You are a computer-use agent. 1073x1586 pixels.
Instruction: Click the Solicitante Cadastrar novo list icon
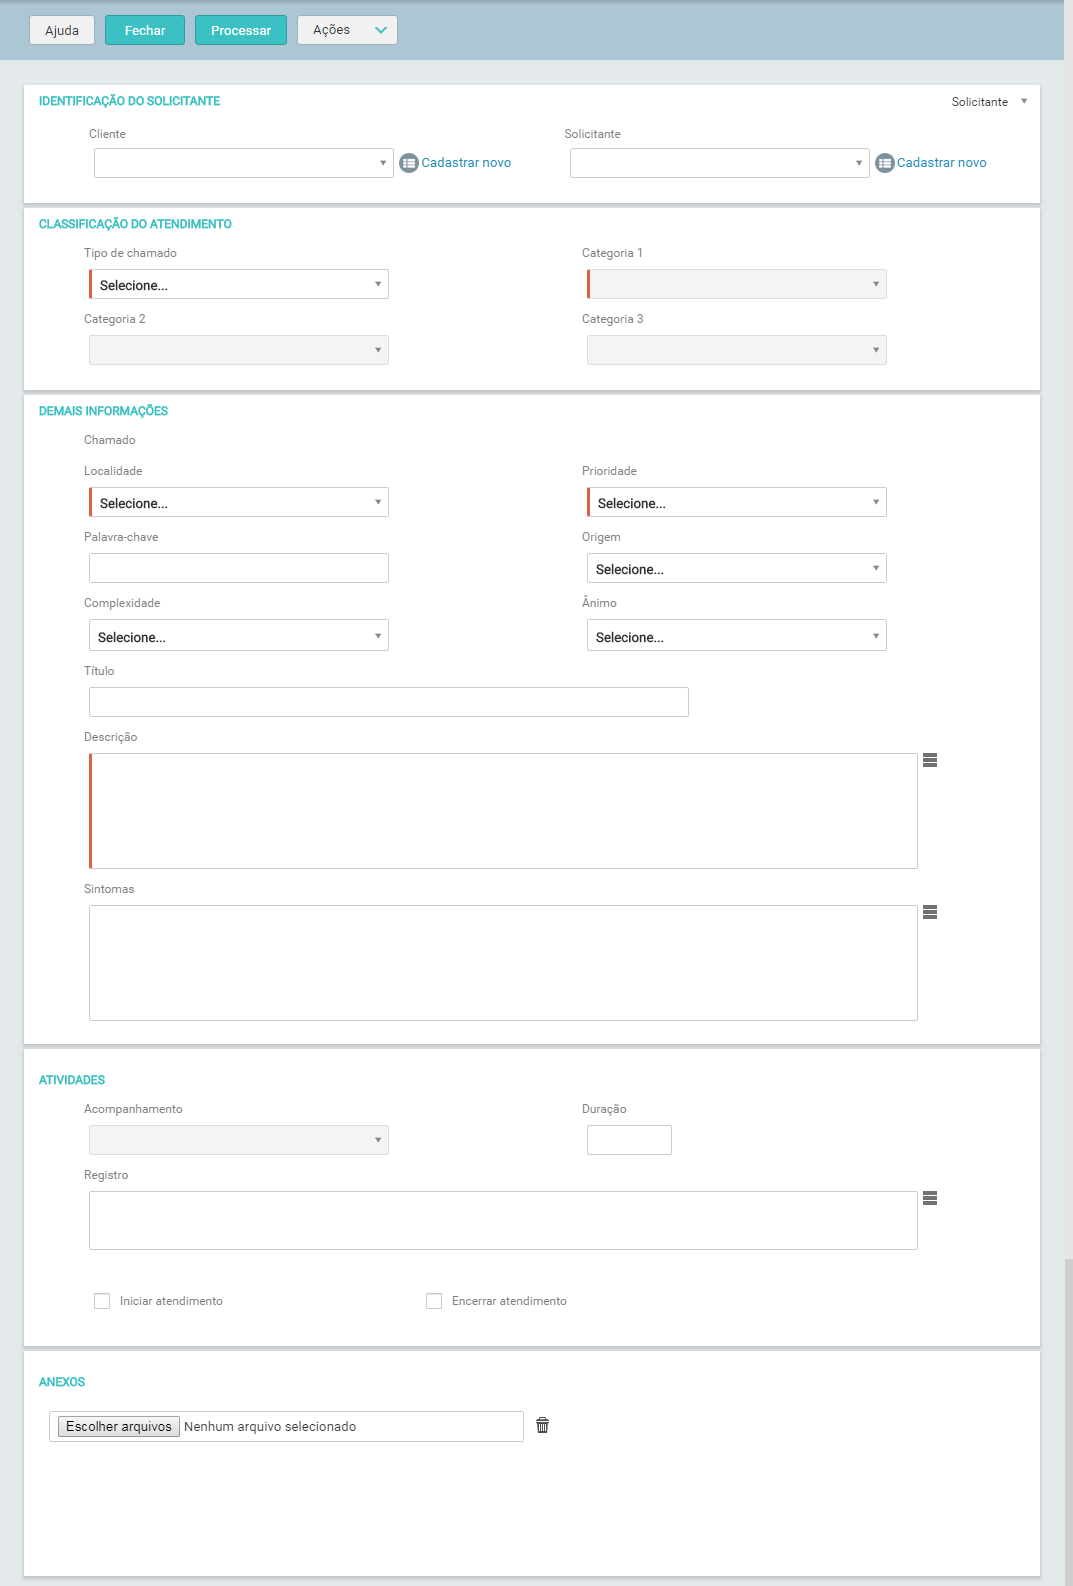click(885, 163)
